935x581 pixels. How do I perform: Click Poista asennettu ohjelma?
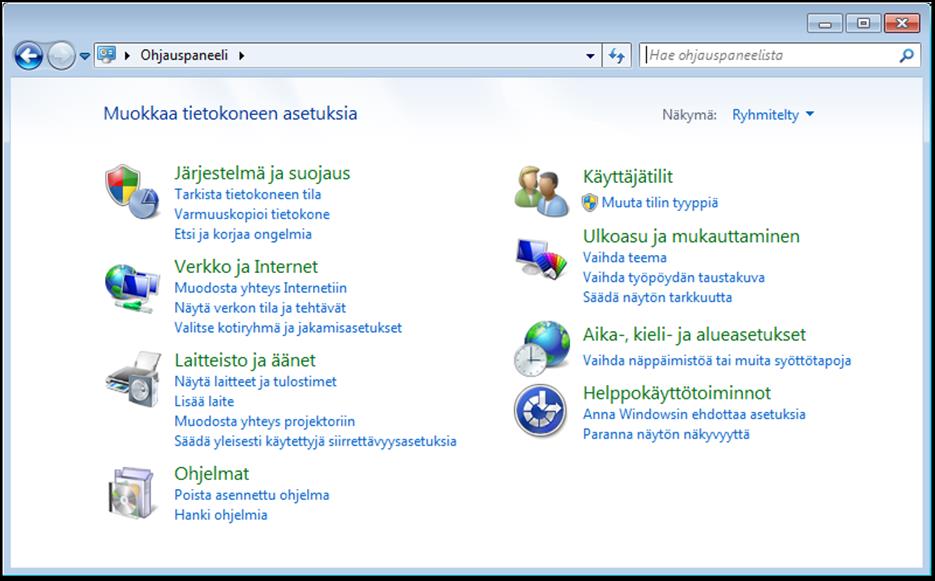pos(252,495)
